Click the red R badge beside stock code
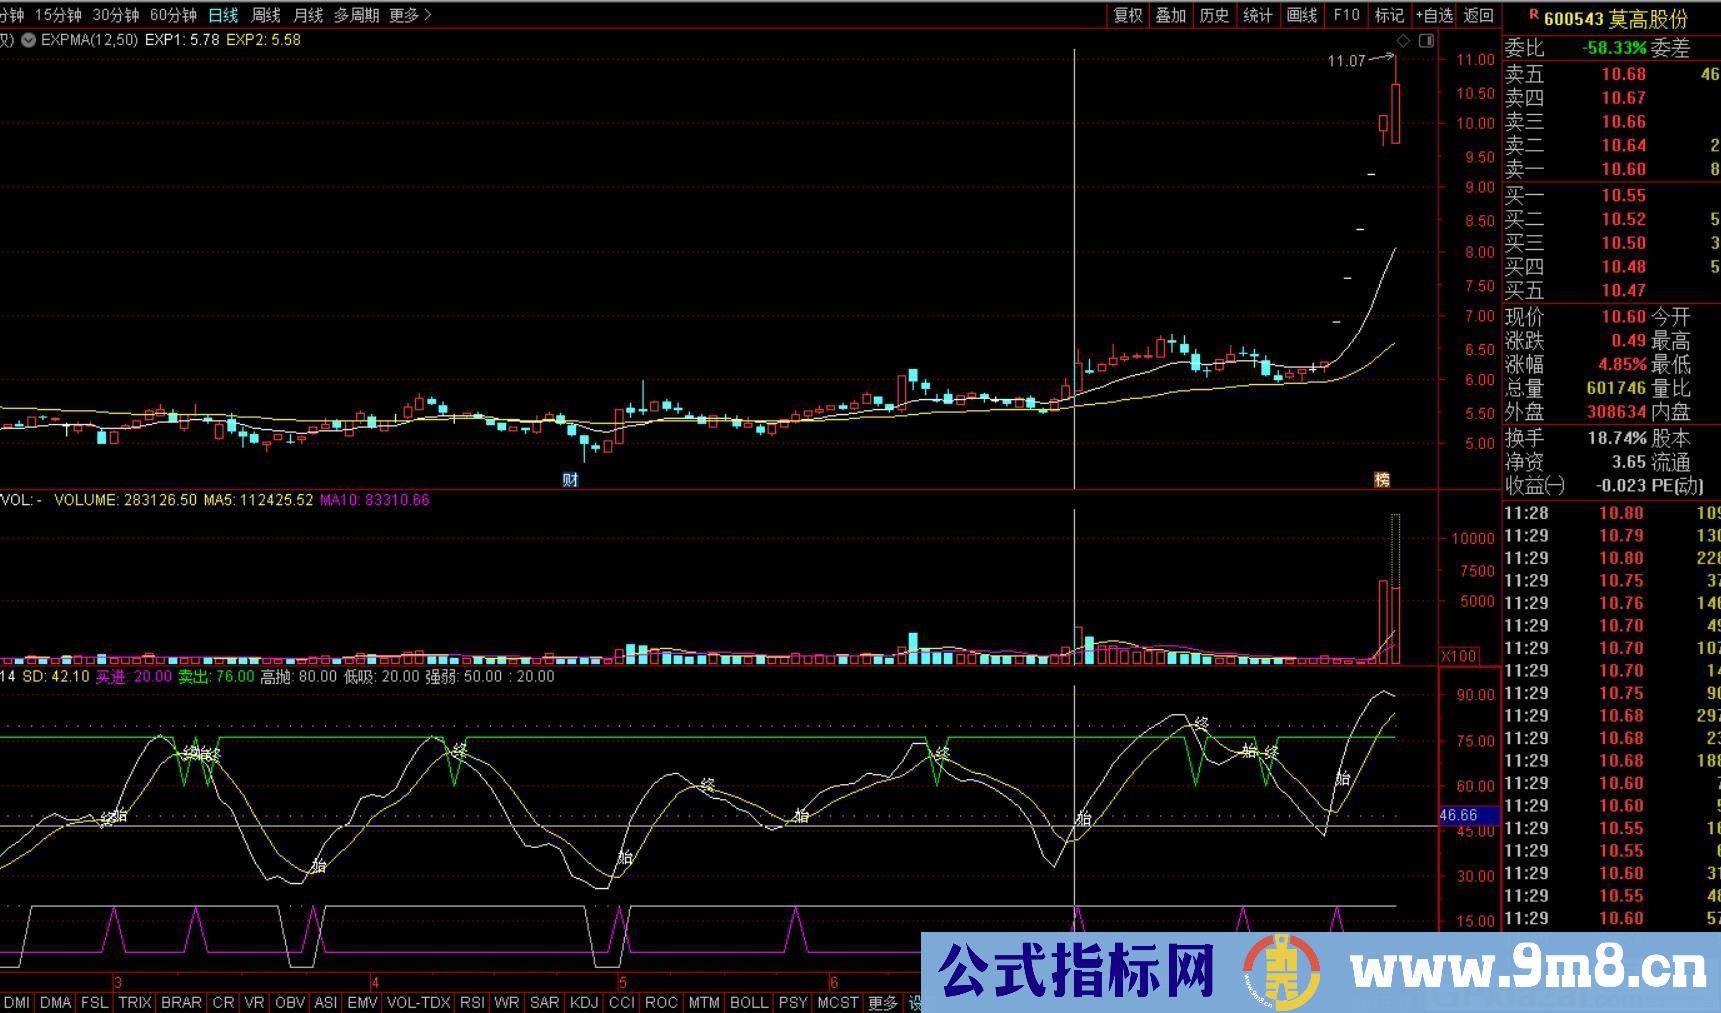The image size is (1721, 1013). 1533,15
